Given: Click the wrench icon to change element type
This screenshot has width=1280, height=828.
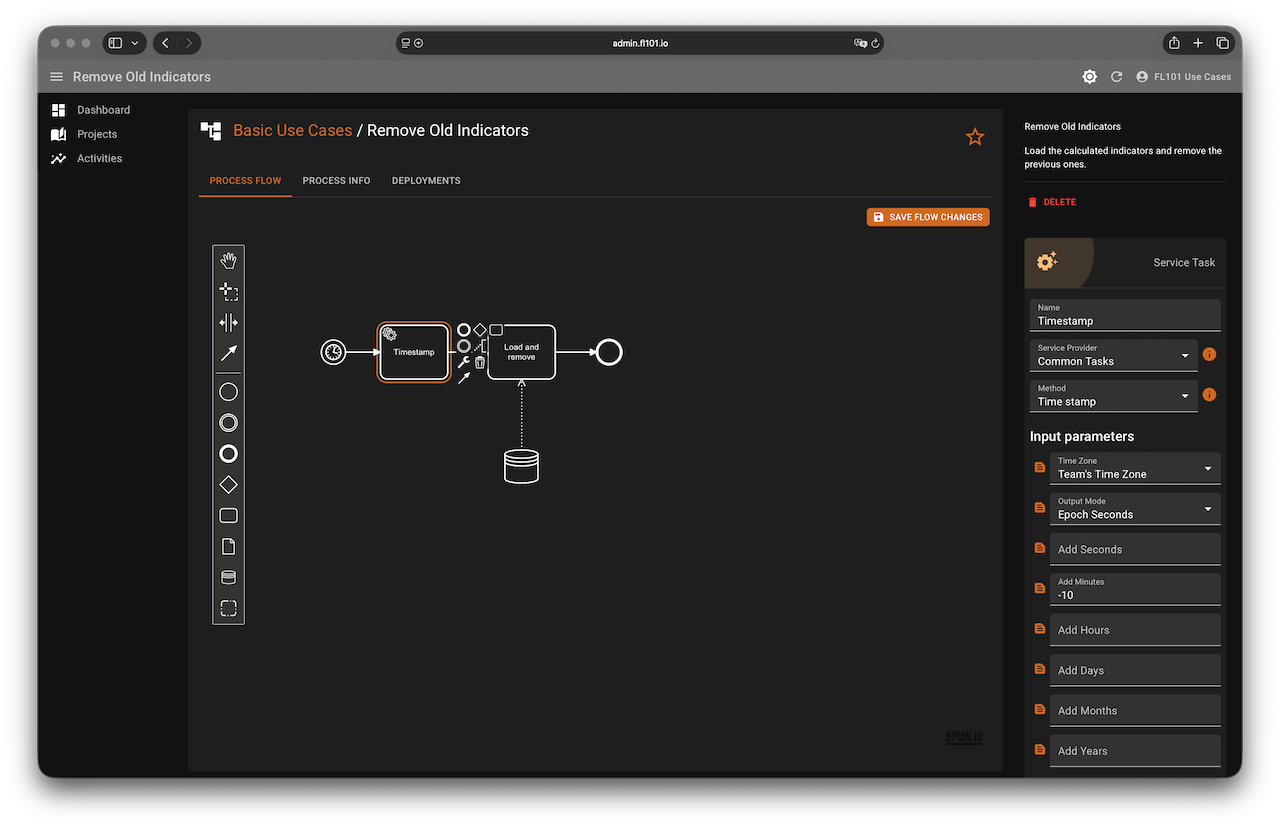Looking at the screenshot, I should point(463,362).
